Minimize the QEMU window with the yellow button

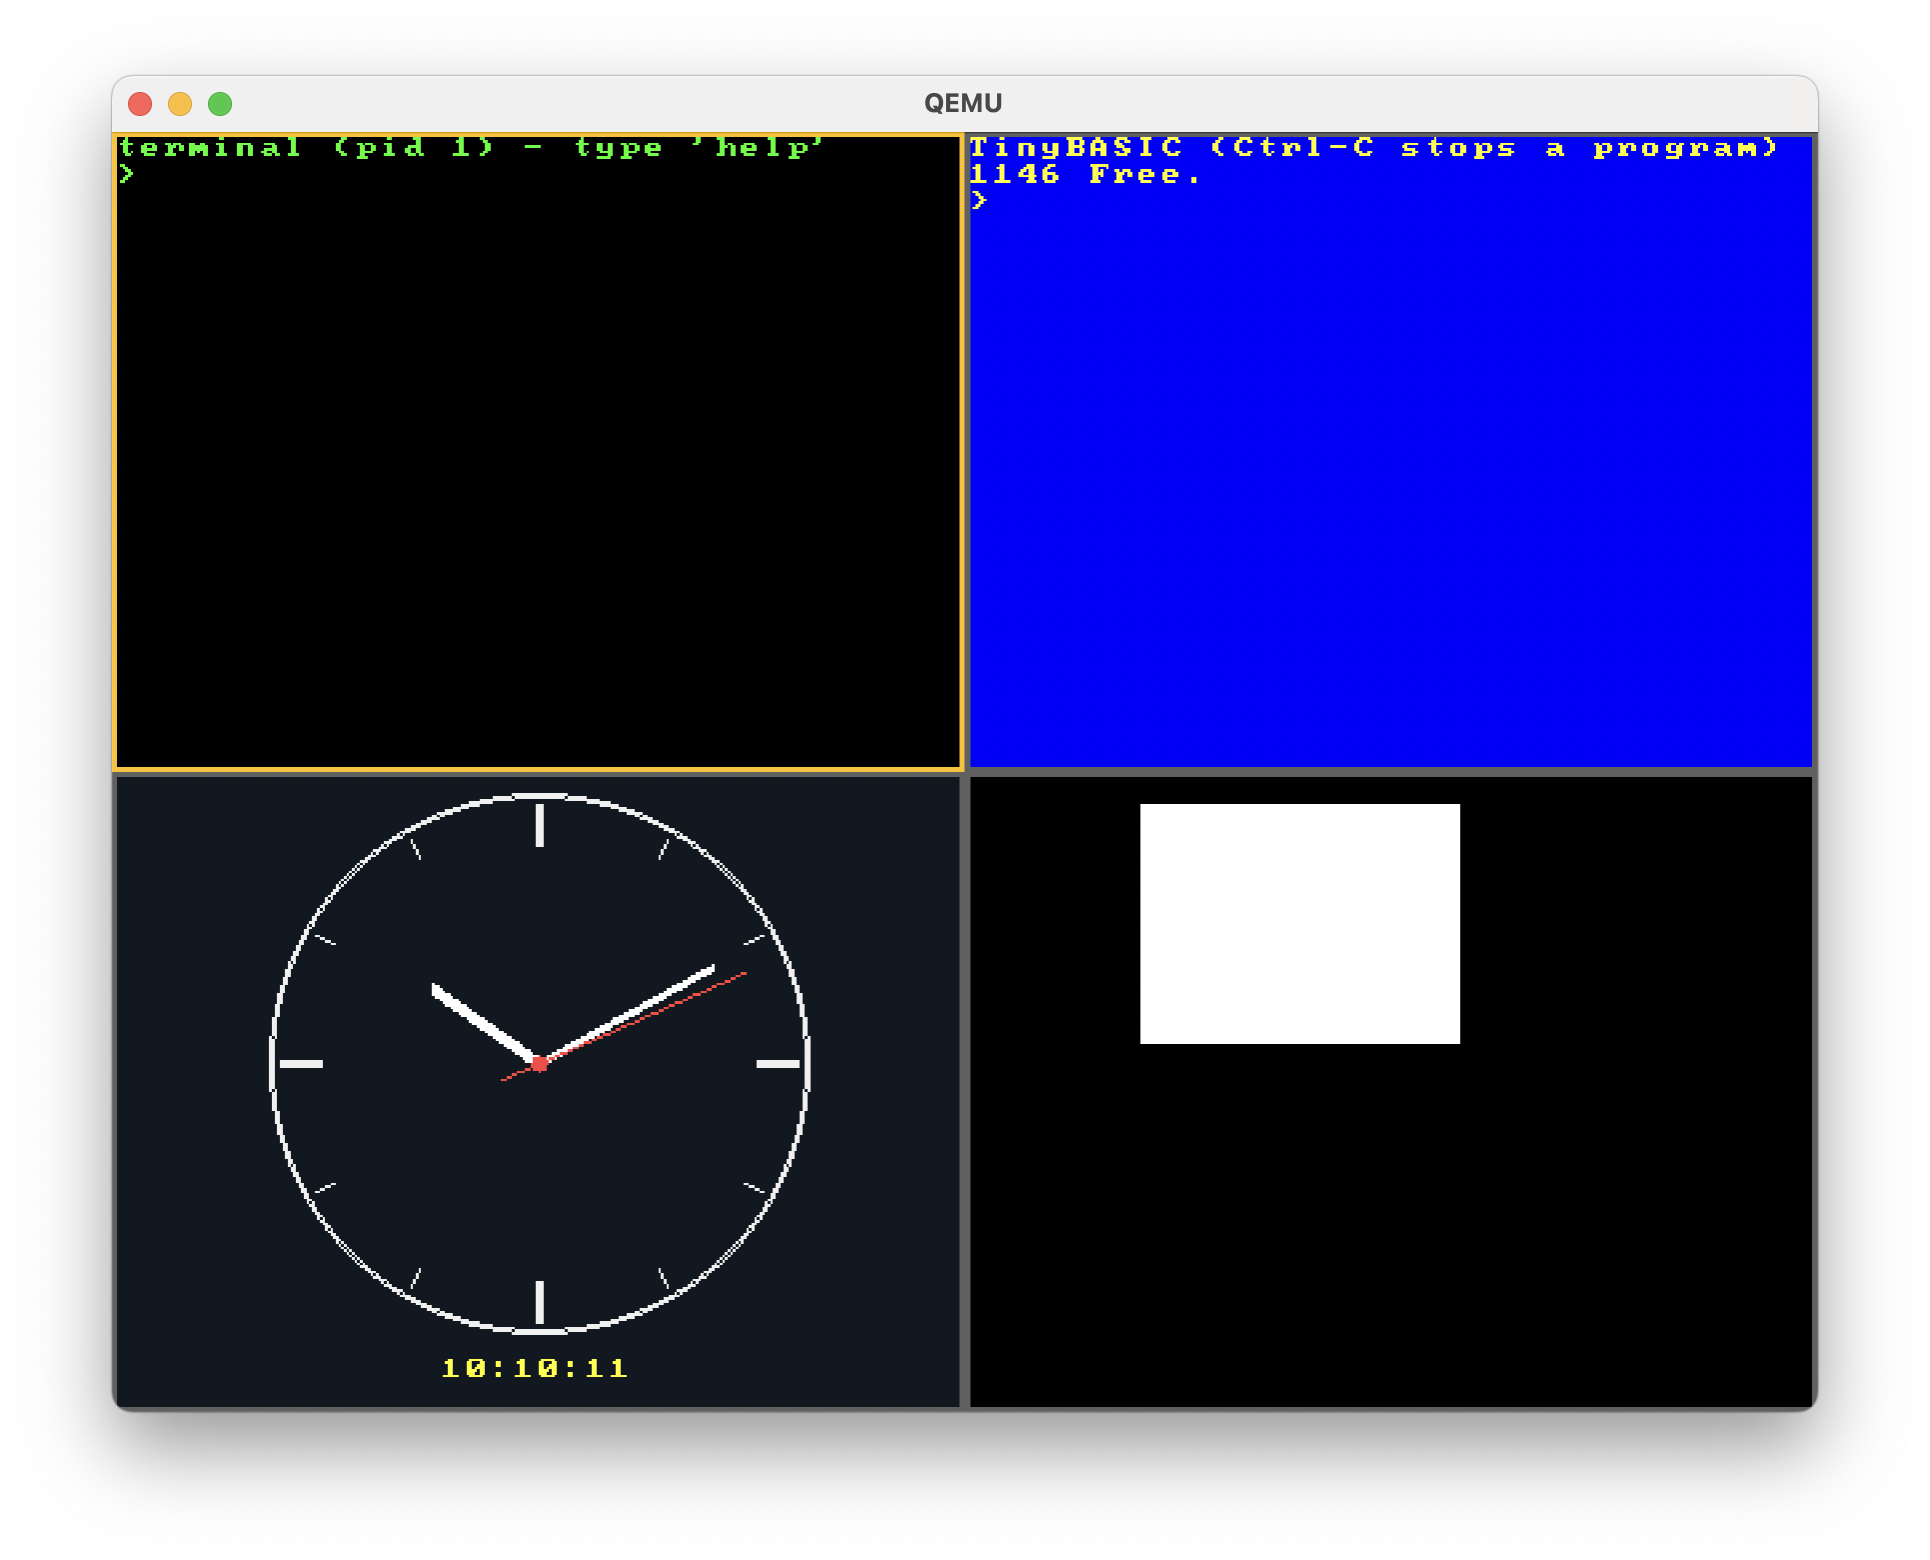[x=180, y=104]
